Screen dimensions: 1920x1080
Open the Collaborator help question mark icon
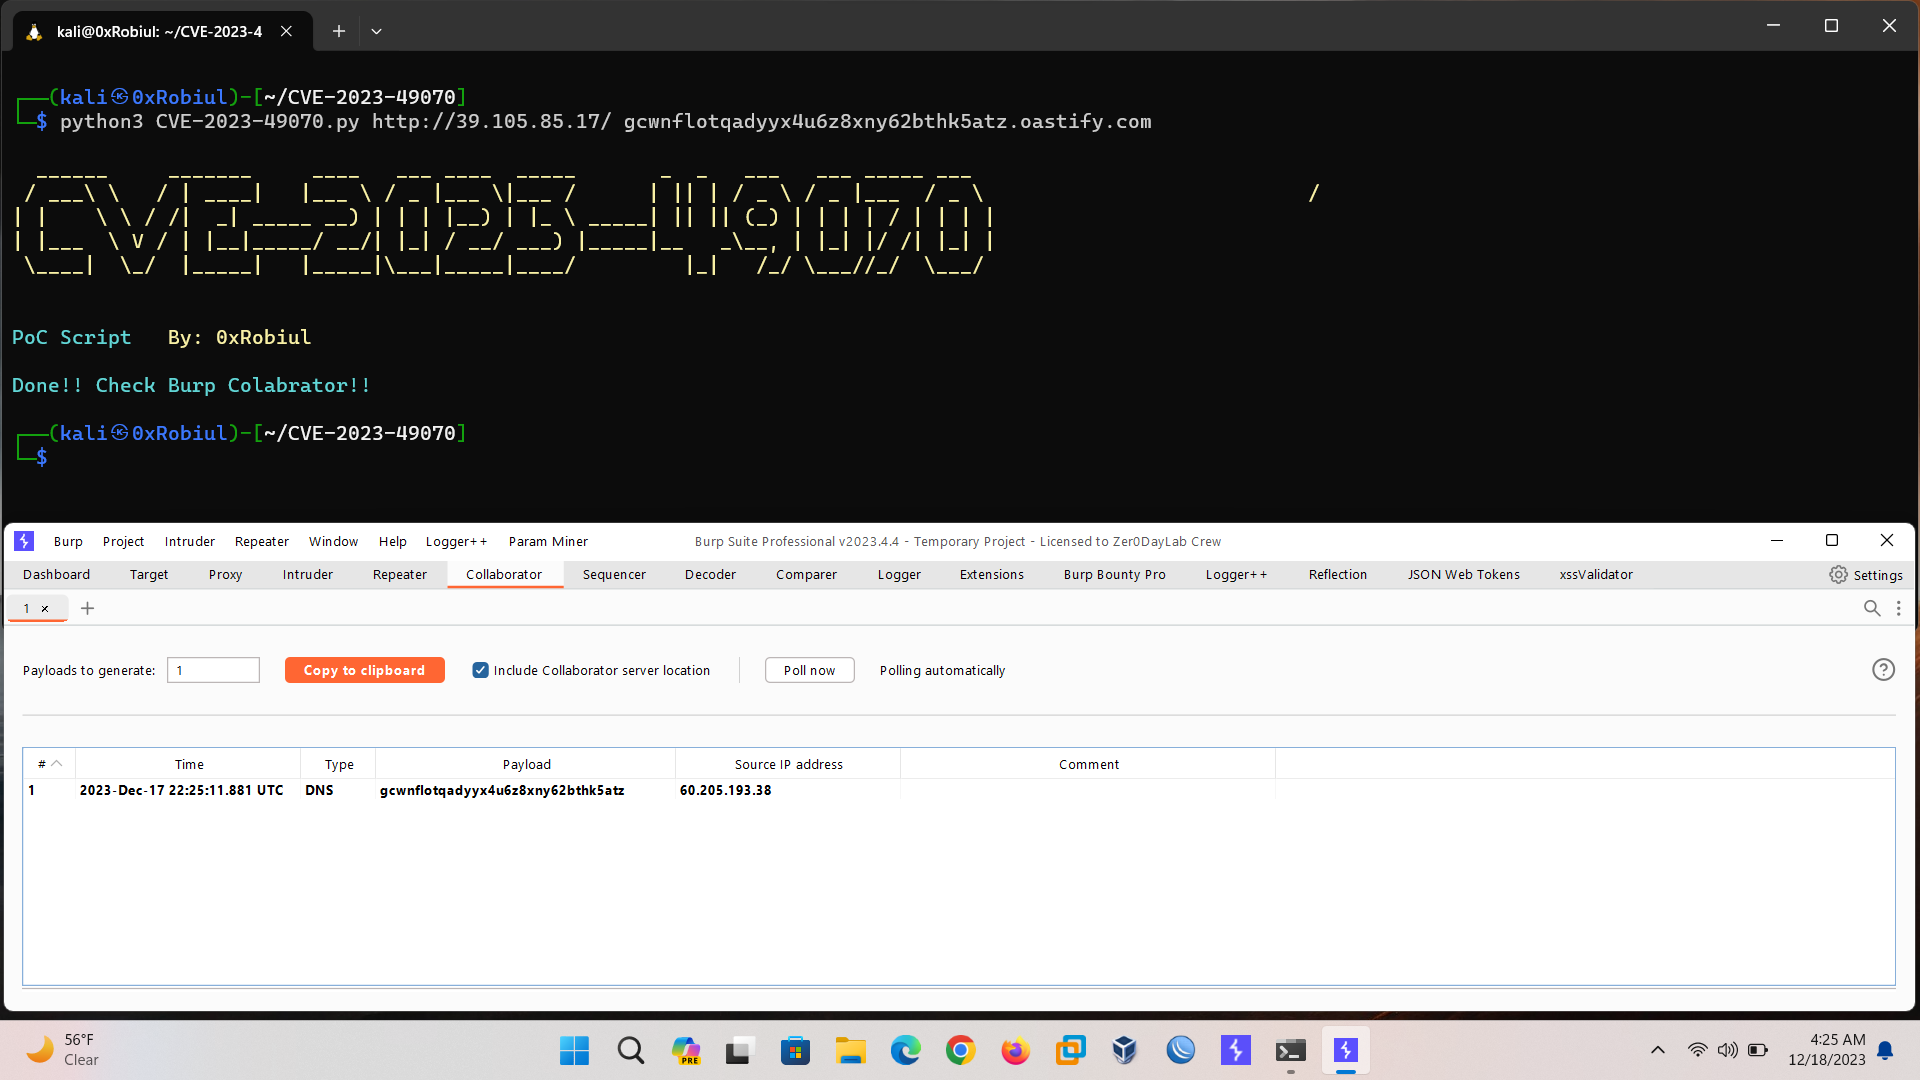1883,670
